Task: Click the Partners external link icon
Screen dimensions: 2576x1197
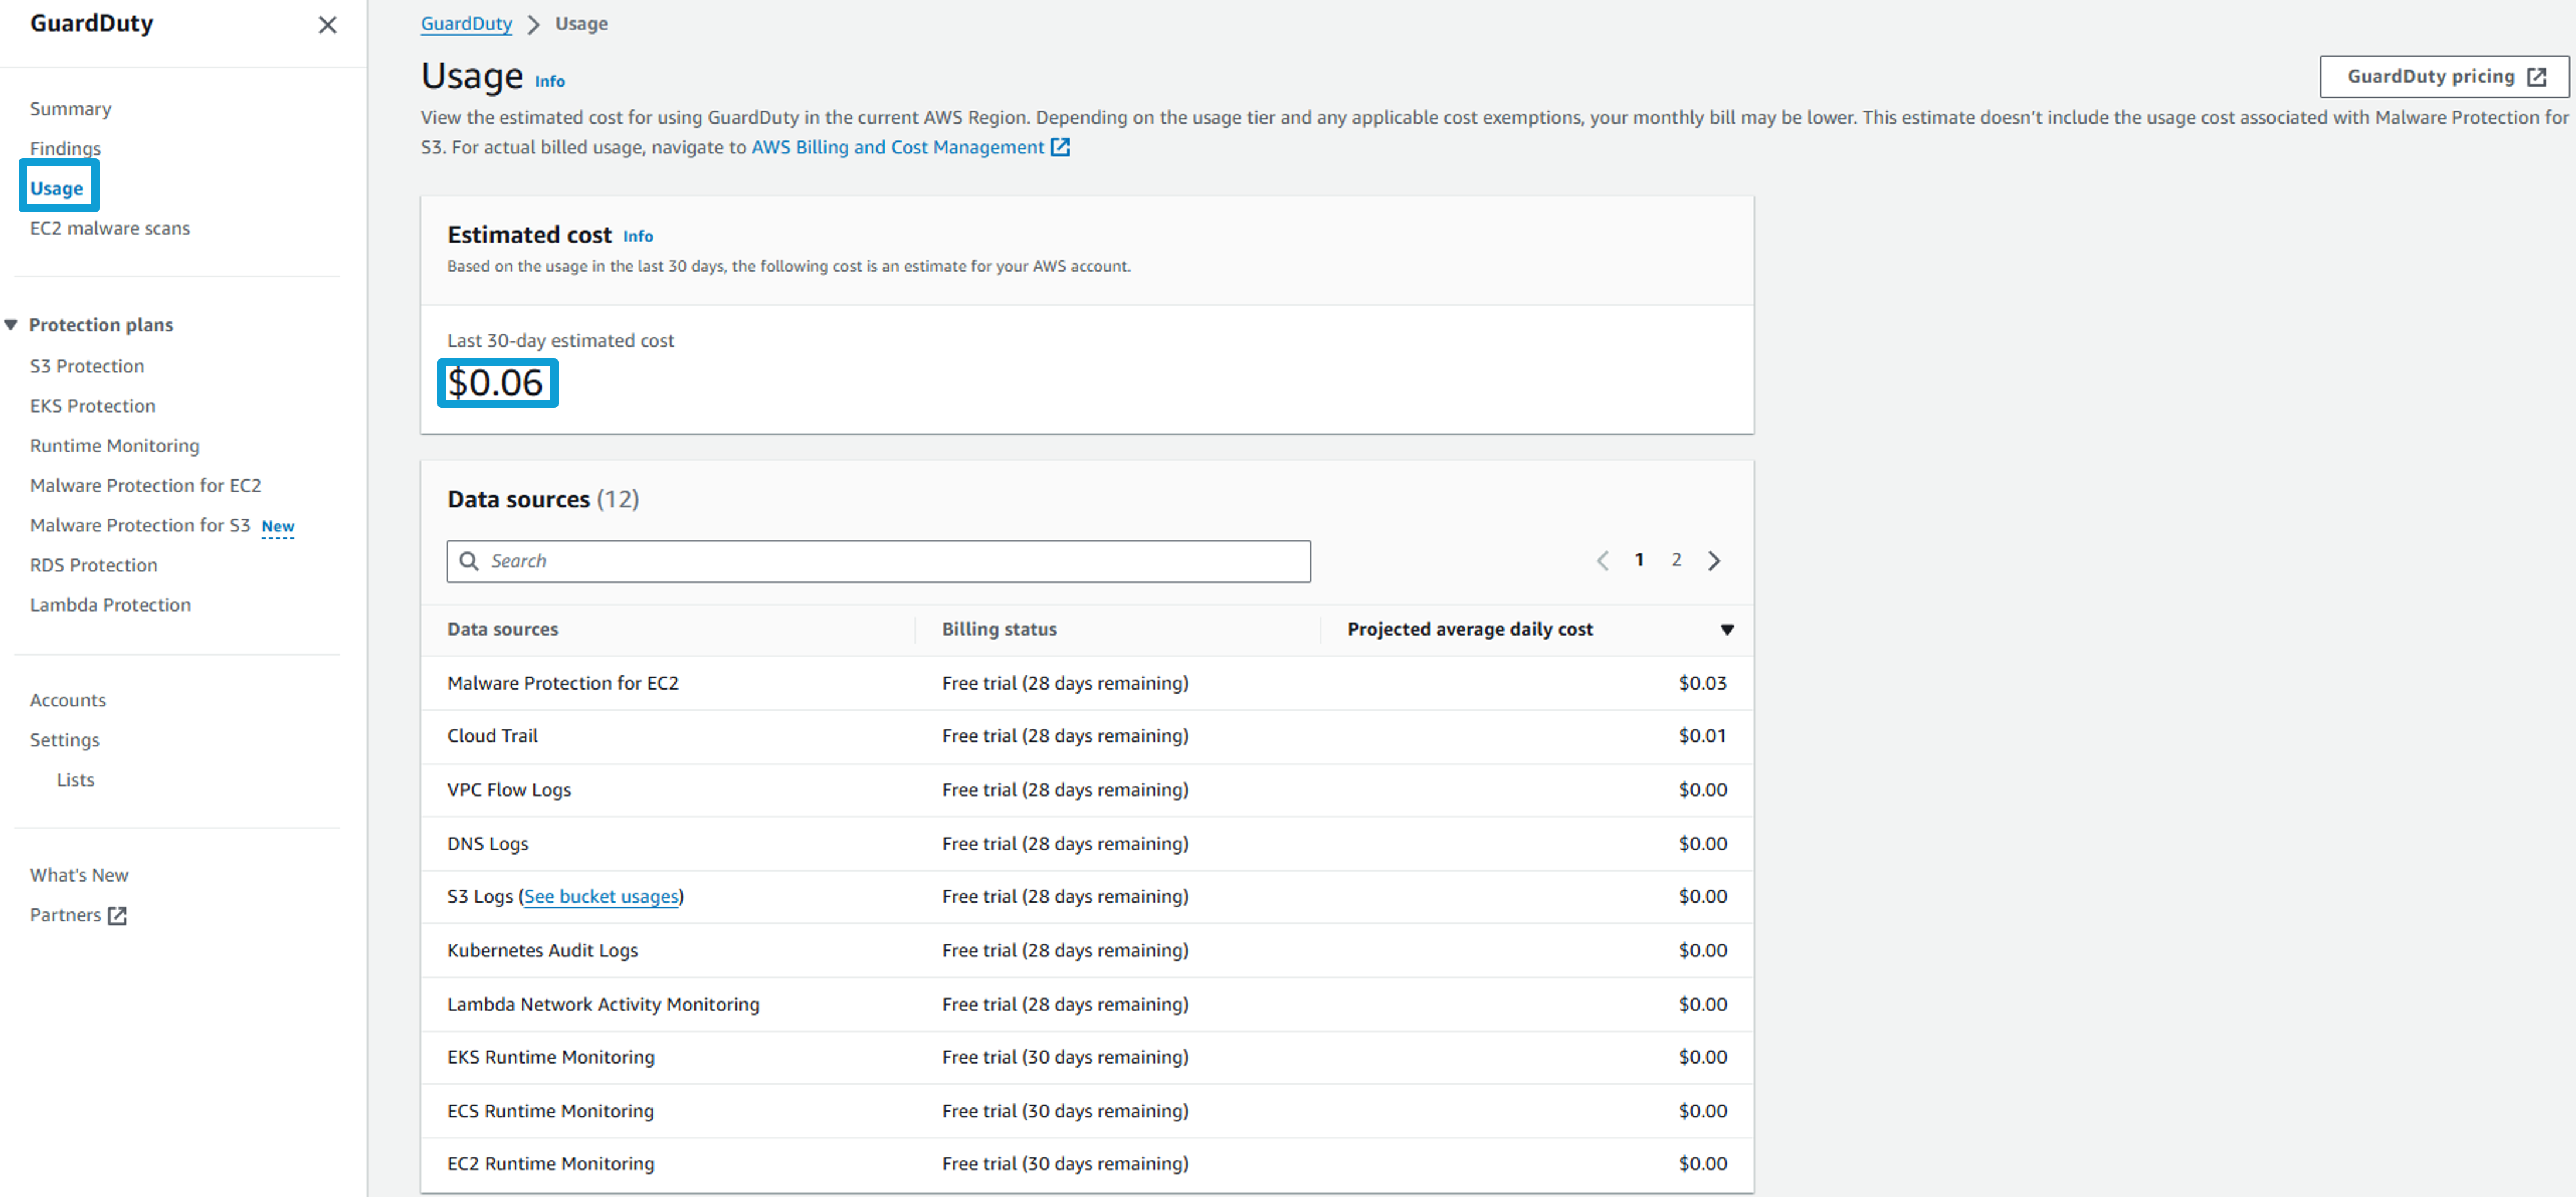Action: (117, 916)
